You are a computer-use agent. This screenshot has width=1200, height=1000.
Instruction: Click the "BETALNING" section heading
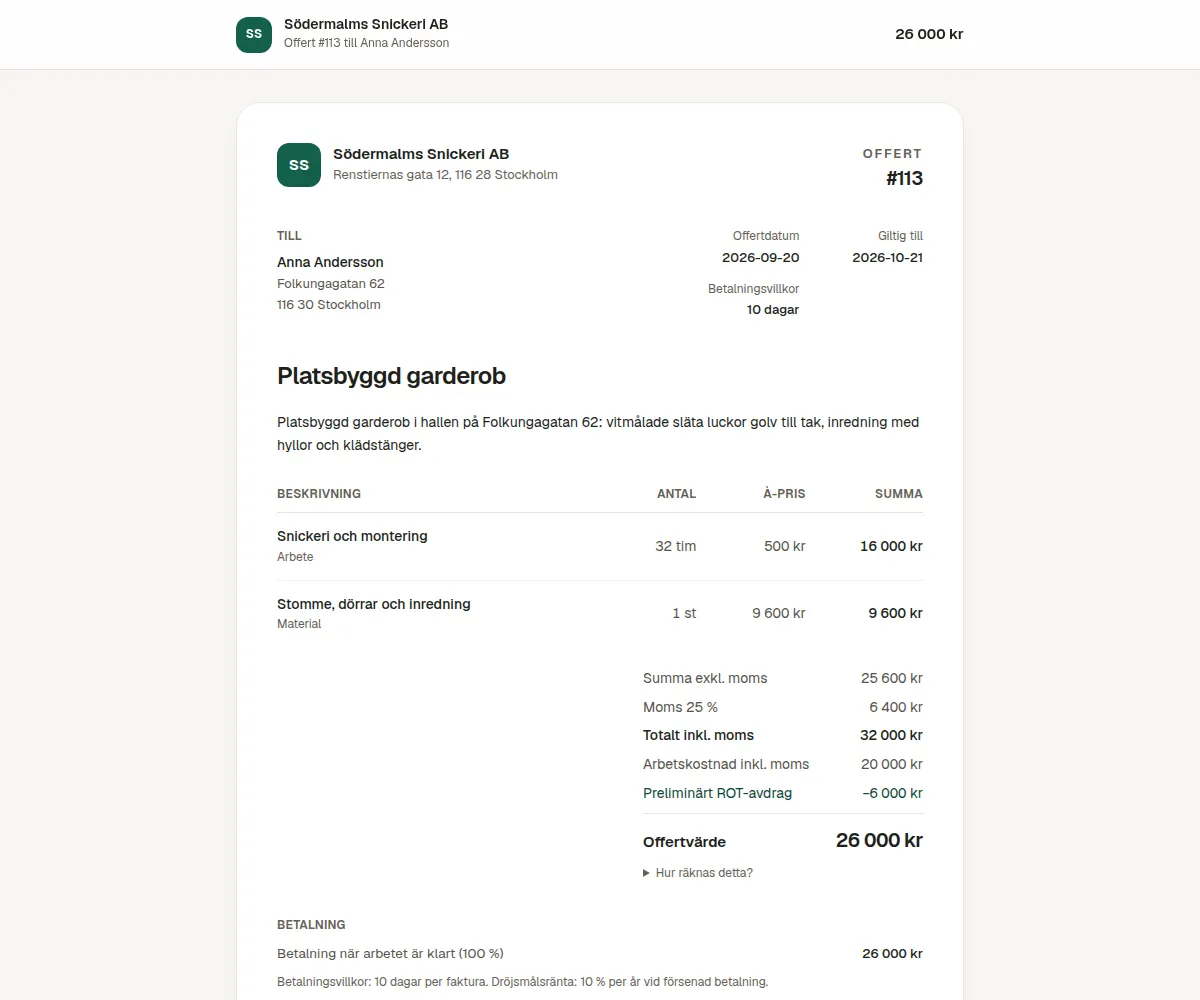click(x=311, y=925)
